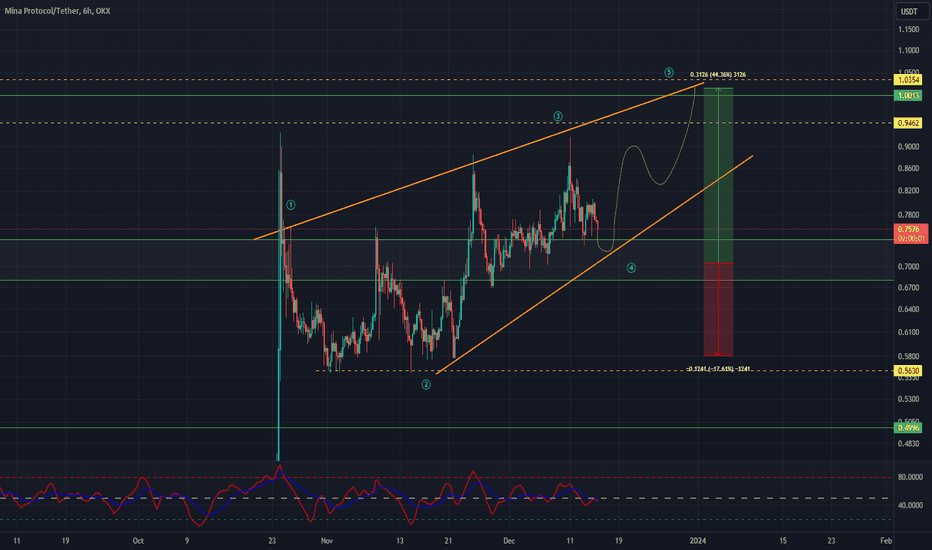Click the 0.5630 yellow price label
Viewport: 932px width, 550px height.
coord(909,370)
